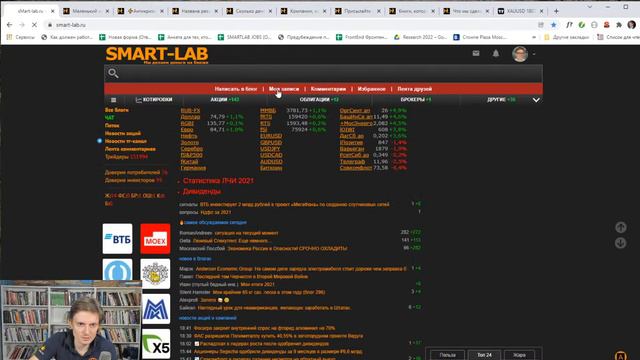Open the Брокеры menu item
Viewport: 640px width, 360px height.
pyautogui.click(x=416, y=100)
